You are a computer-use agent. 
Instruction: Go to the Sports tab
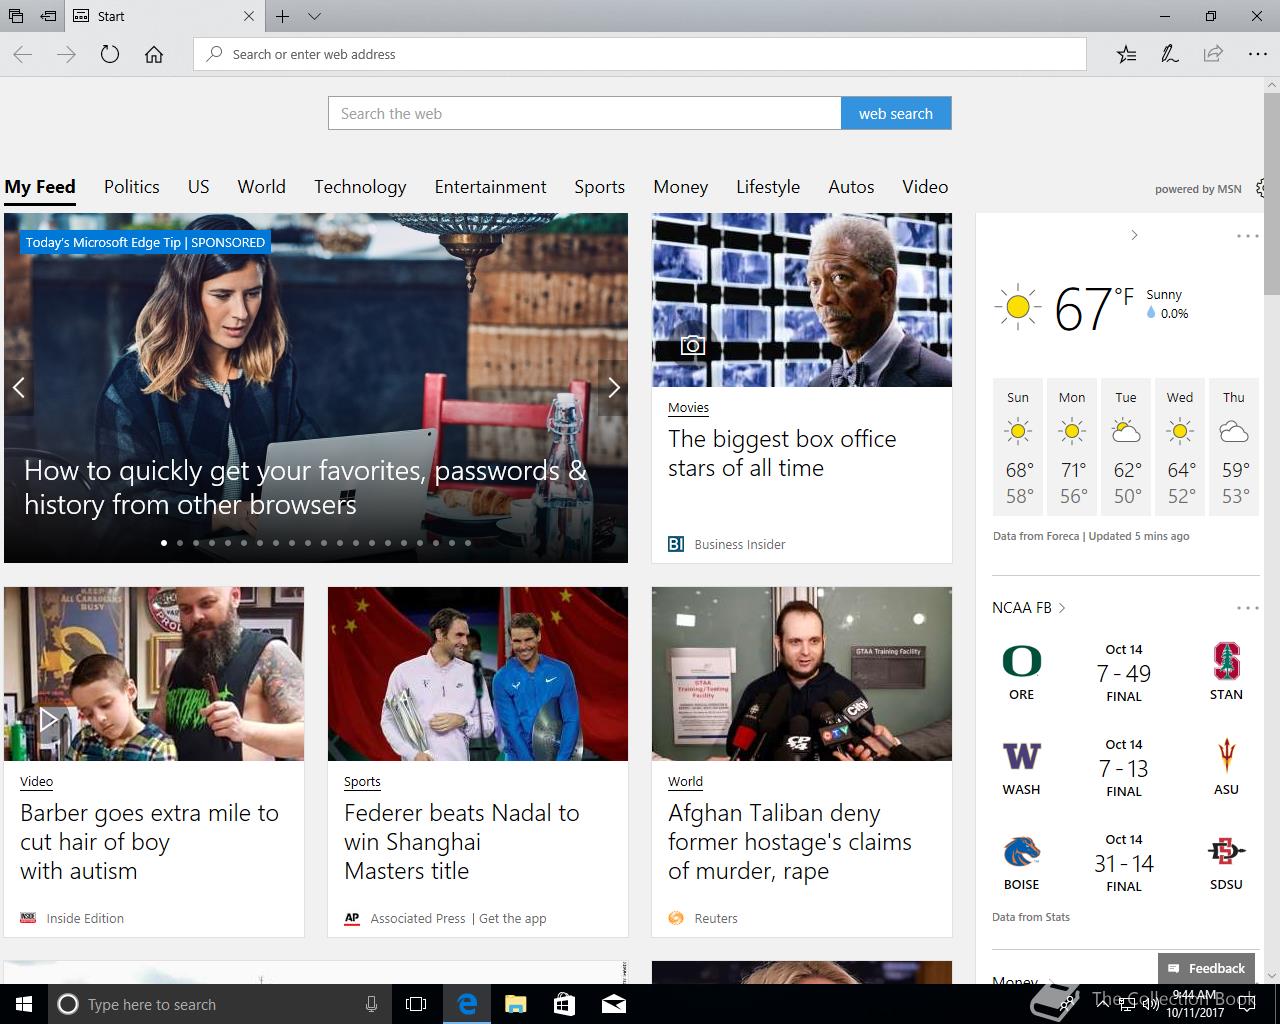pyautogui.click(x=599, y=187)
